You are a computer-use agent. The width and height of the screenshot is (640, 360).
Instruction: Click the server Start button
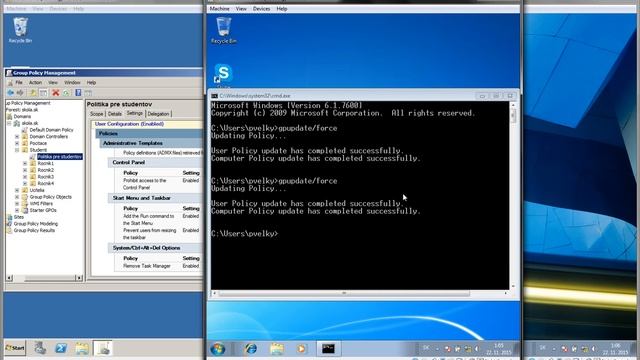(15, 348)
